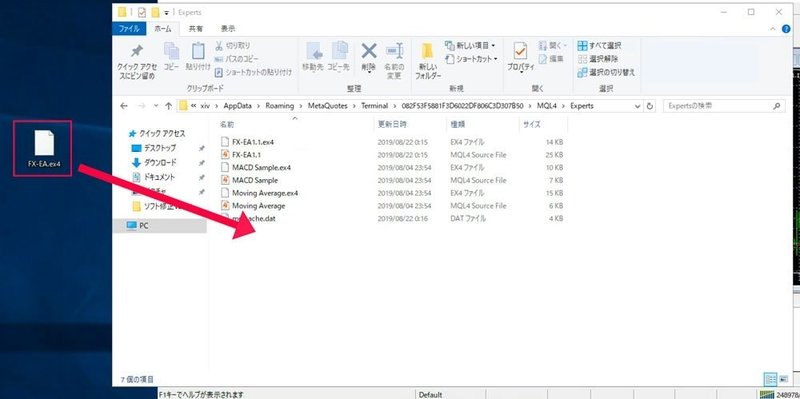This screenshot has height=399, width=800.
Task: Click the New folder (新しいフォルダー) icon
Action: [x=428, y=52]
